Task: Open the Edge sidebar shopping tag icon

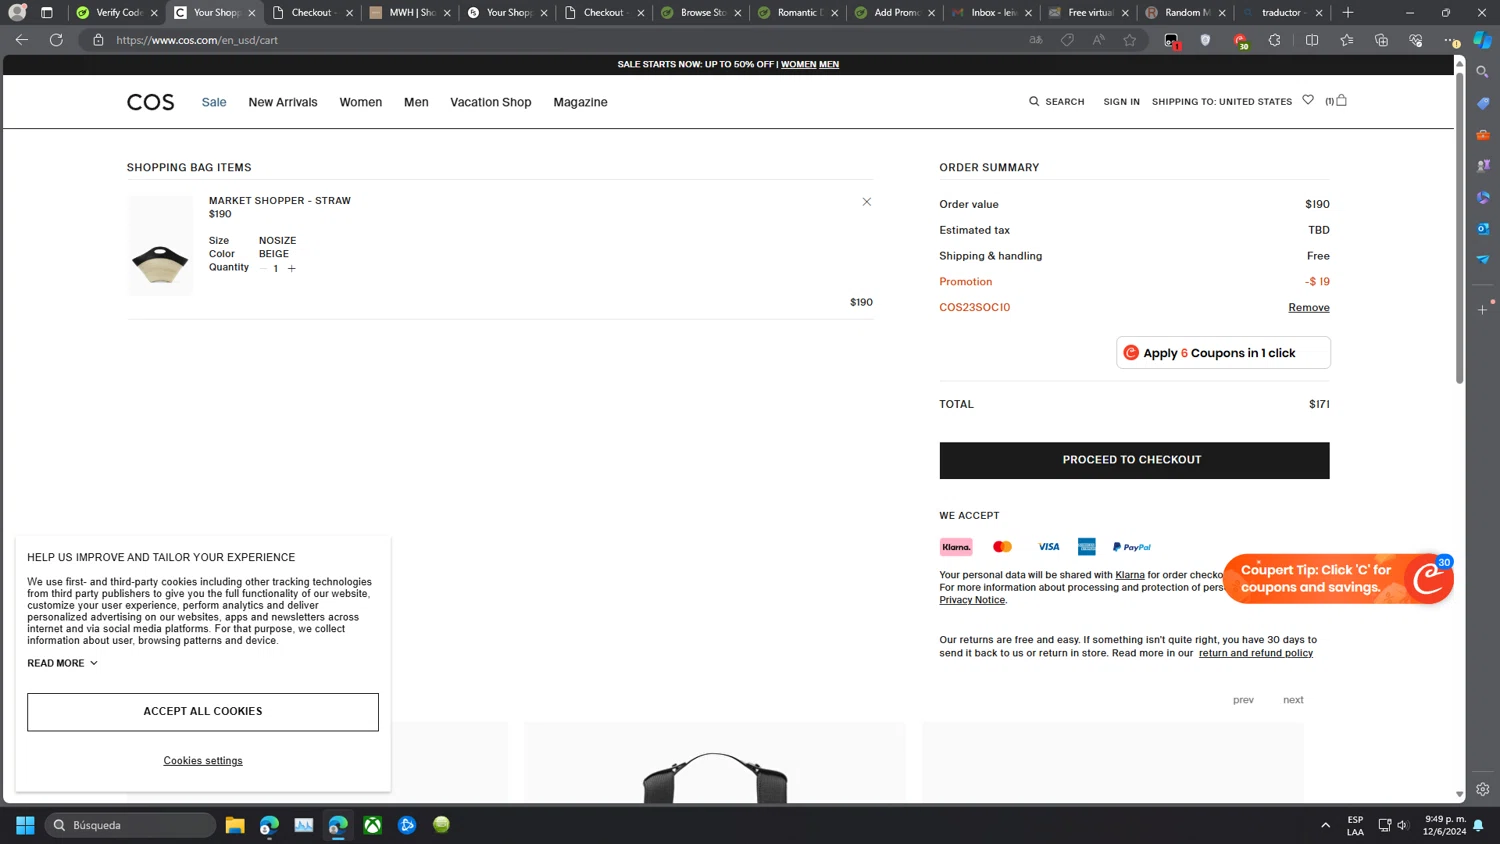Action: click(1483, 103)
